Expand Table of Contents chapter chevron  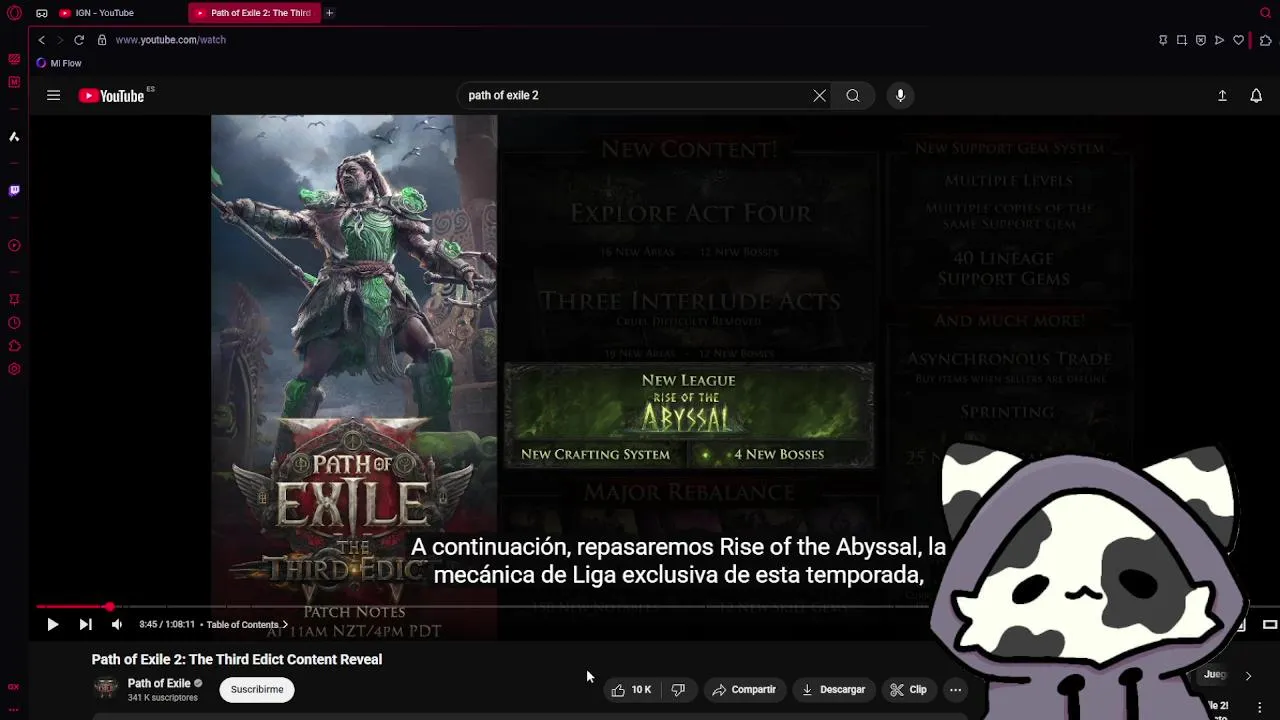285,624
